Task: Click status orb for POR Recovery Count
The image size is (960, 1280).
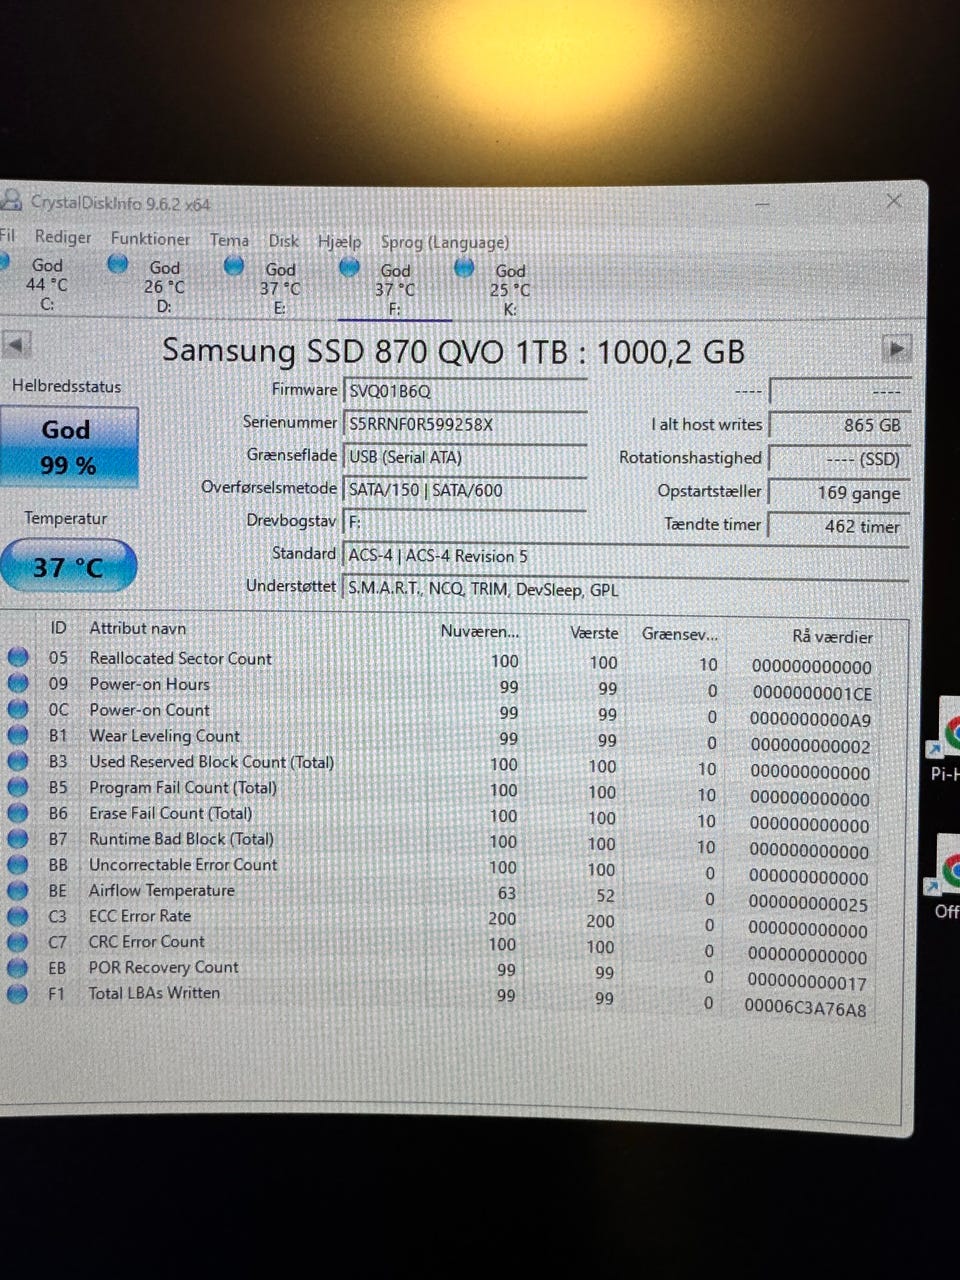Action: [x=18, y=968]
